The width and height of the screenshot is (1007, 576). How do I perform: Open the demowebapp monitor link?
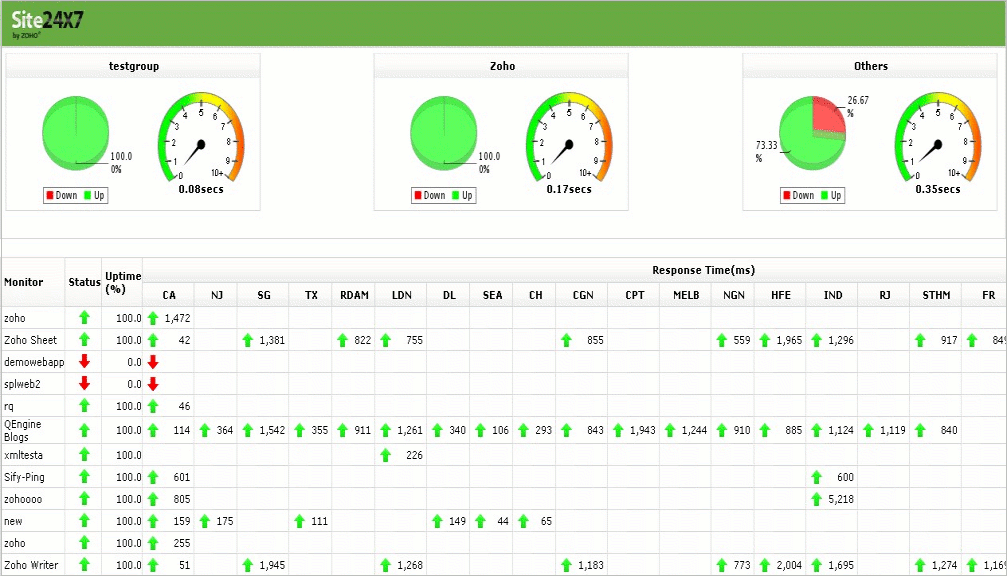pyautogui.click(x=34, y=362)
